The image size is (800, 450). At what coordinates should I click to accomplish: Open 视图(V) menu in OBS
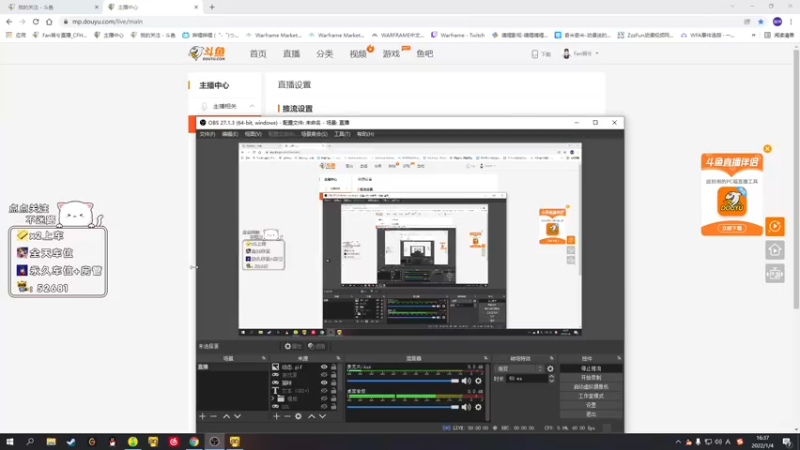pyautogui.click(x=253, y=134)
